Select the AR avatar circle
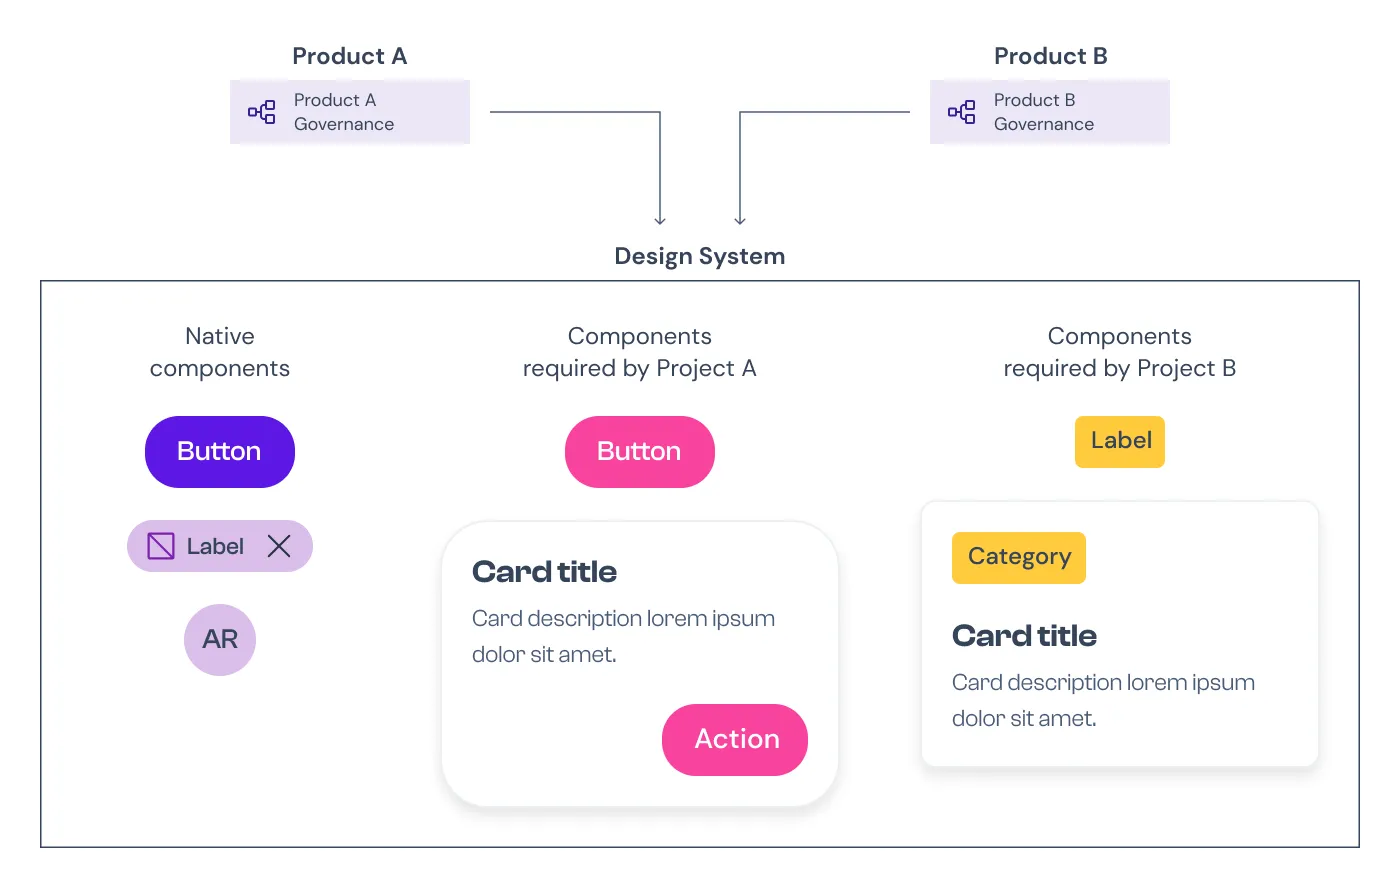Viewport: 1400px width, 888px height. coord(220,640)
